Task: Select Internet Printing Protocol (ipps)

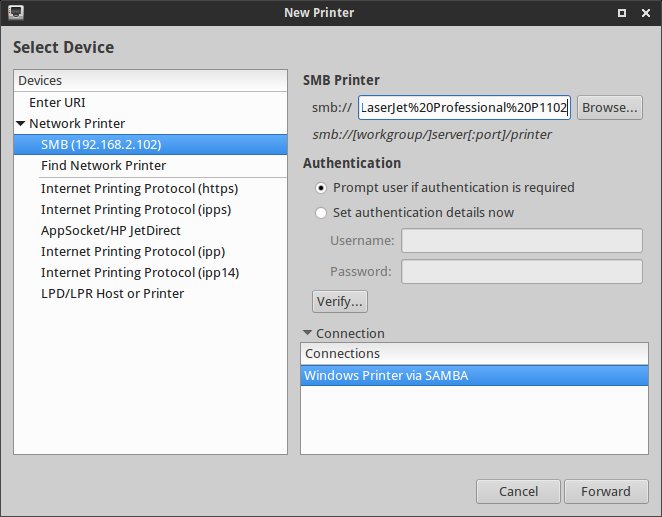Action: [x=136, y=209]
